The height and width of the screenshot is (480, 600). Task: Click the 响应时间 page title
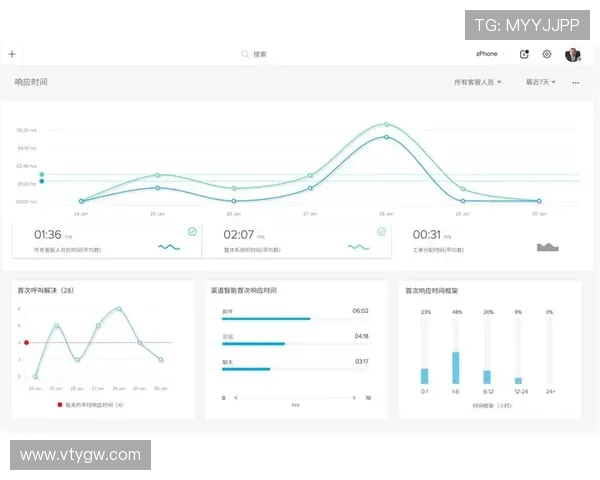(31, 82)
